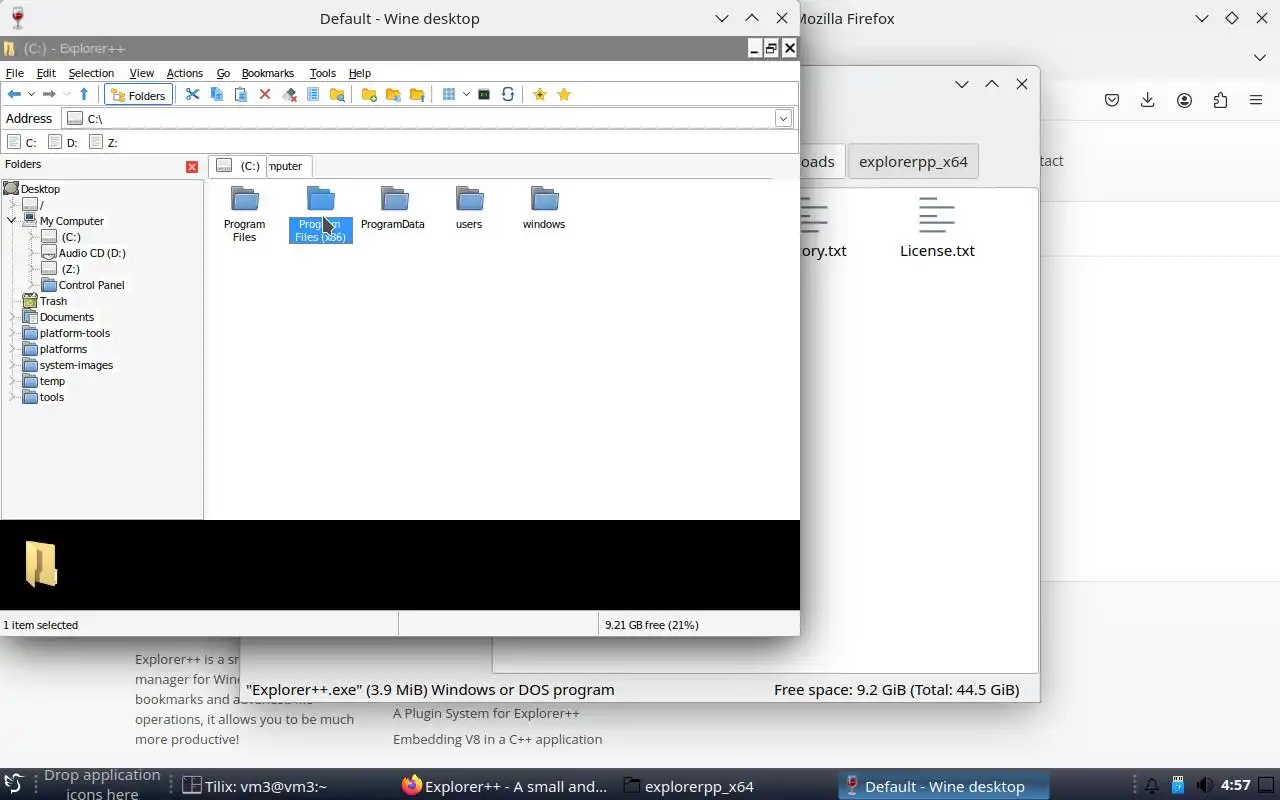
Task: Click the Copy To folder icon
Action: tap(393, 94)
